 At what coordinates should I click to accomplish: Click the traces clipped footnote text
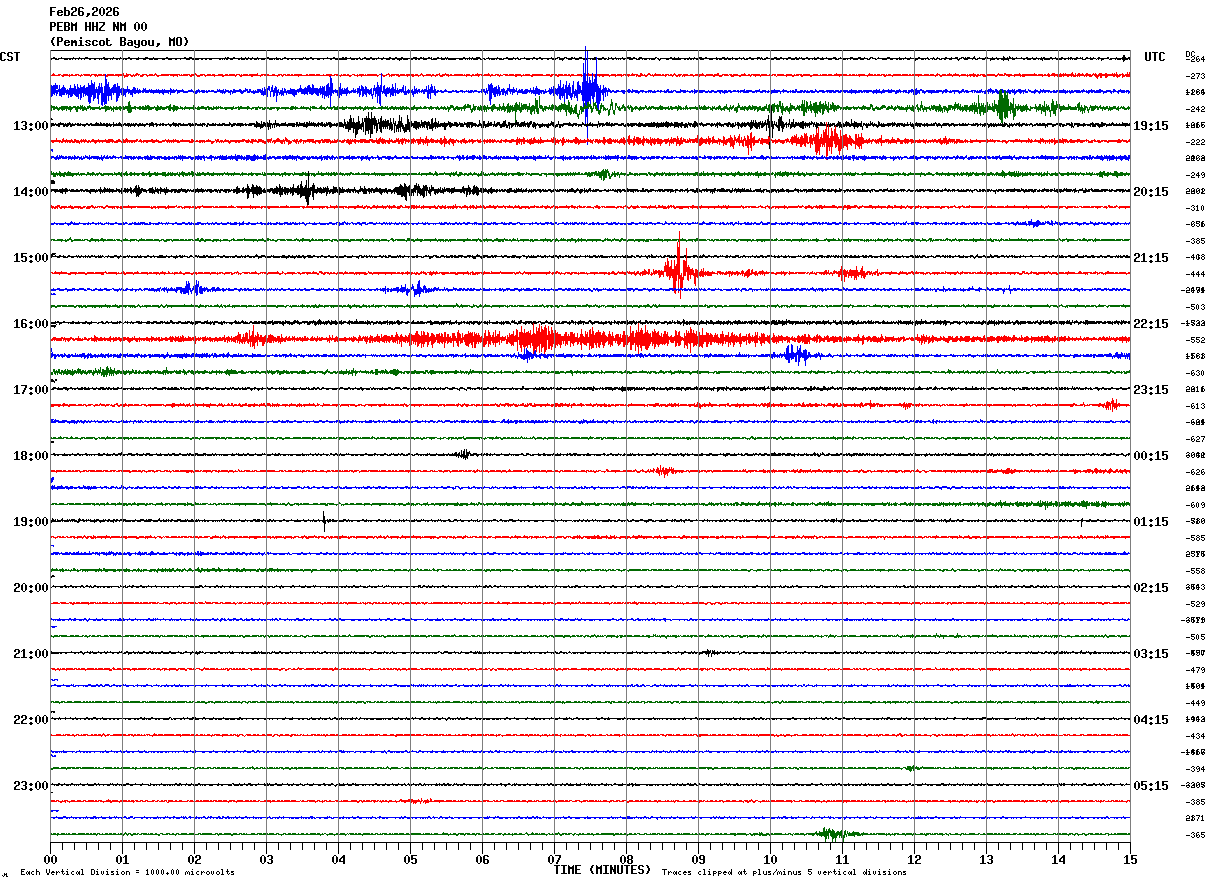pyautogui.click(x=784, y=872)
